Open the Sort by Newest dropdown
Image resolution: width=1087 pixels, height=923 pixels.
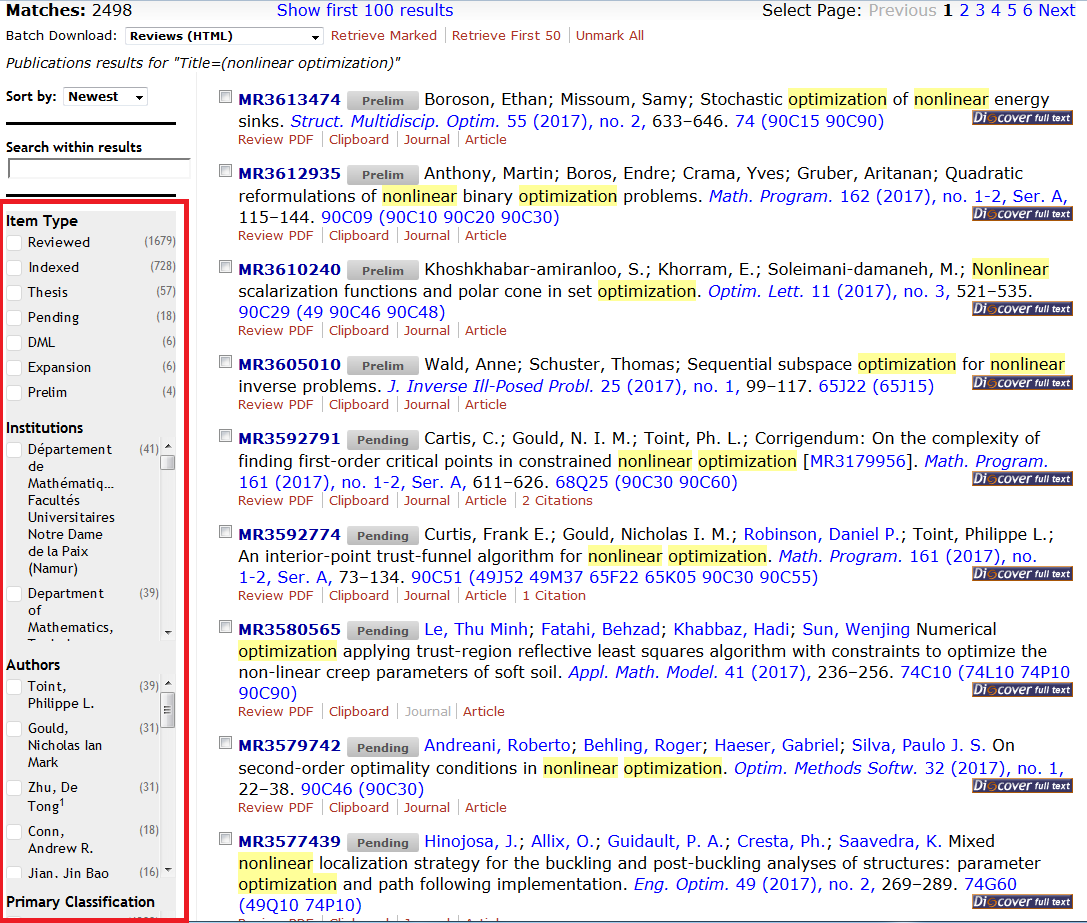pos(105,97)
